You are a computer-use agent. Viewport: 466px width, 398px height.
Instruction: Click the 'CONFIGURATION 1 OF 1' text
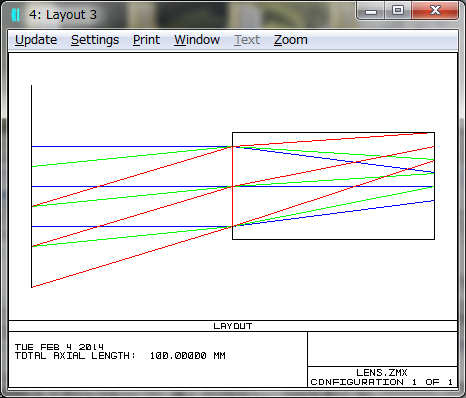coord(382,382)
